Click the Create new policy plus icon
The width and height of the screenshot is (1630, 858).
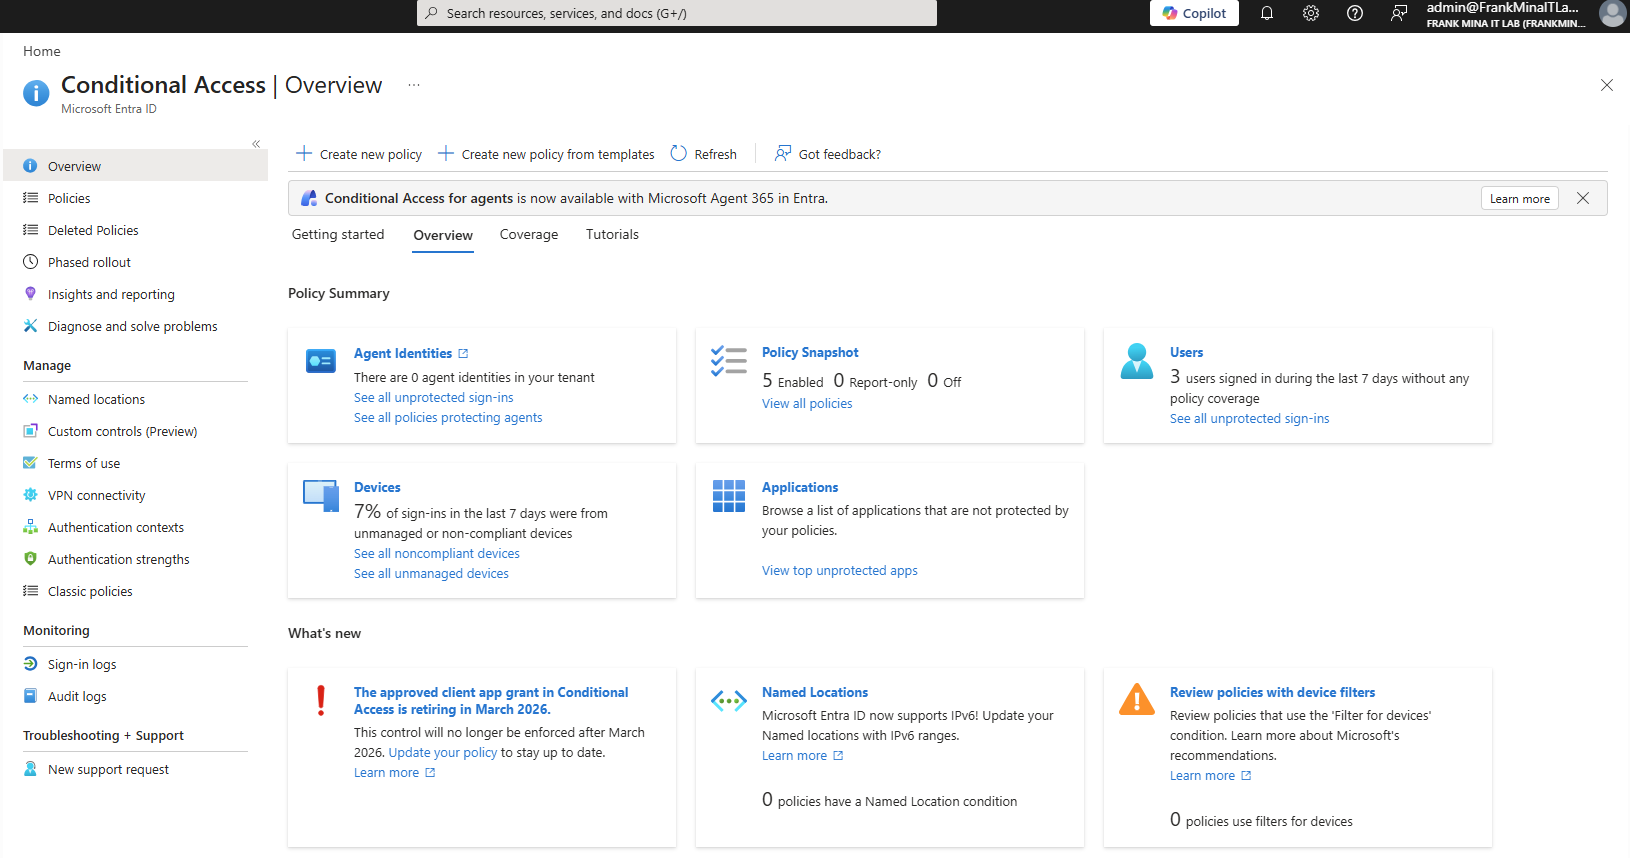304,153
